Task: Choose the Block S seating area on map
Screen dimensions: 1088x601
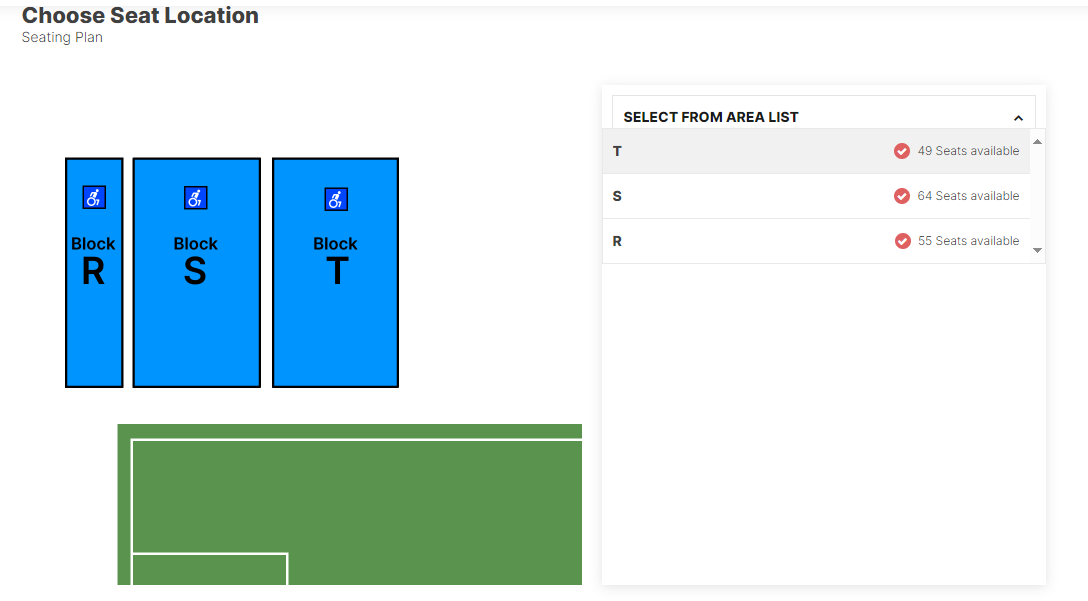Action: click(x=196, y=273)
